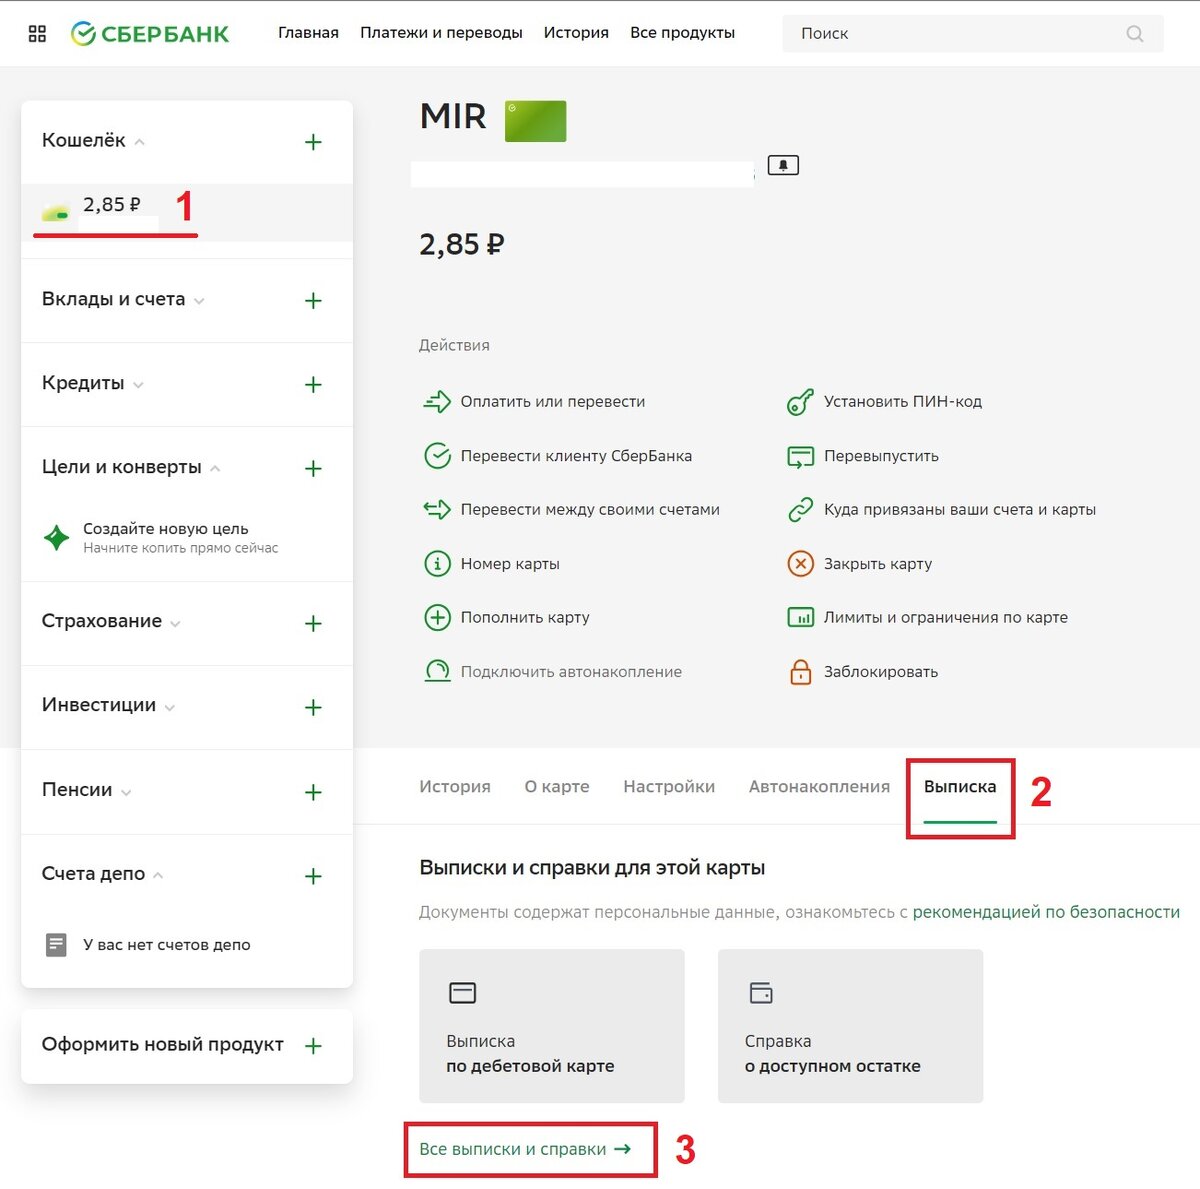Click the Заблокировать padlock icon

[800, 672]
